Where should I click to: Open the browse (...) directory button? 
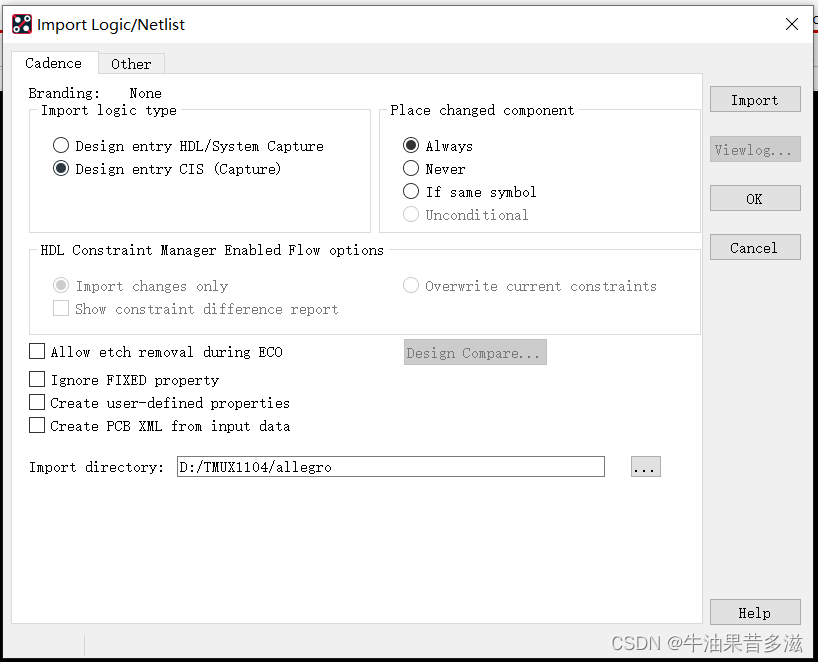pos(645,467)
